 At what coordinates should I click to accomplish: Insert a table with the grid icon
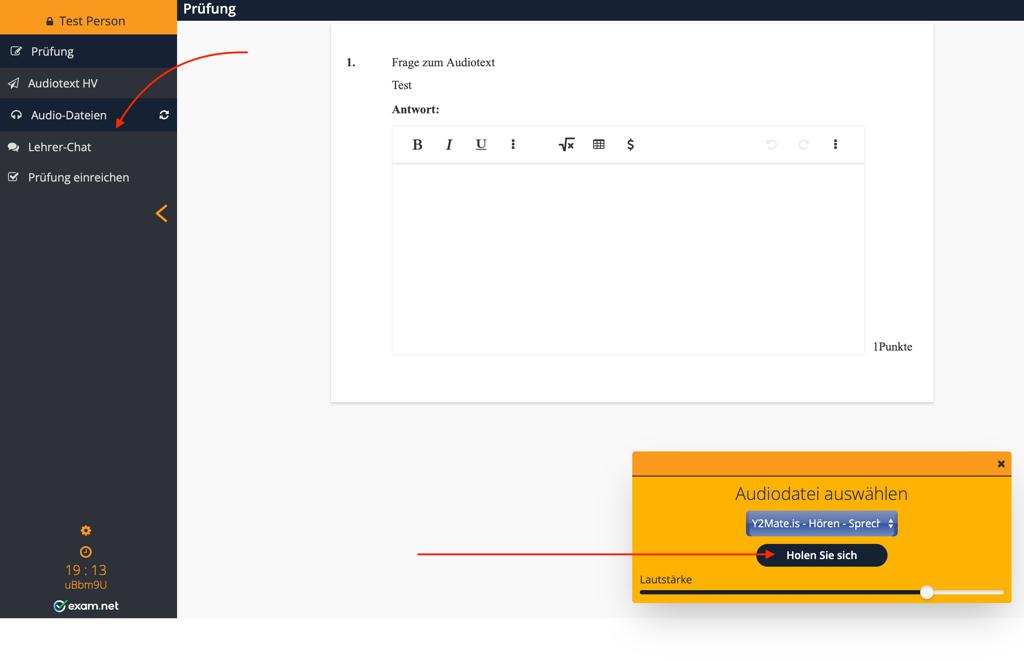599,145
